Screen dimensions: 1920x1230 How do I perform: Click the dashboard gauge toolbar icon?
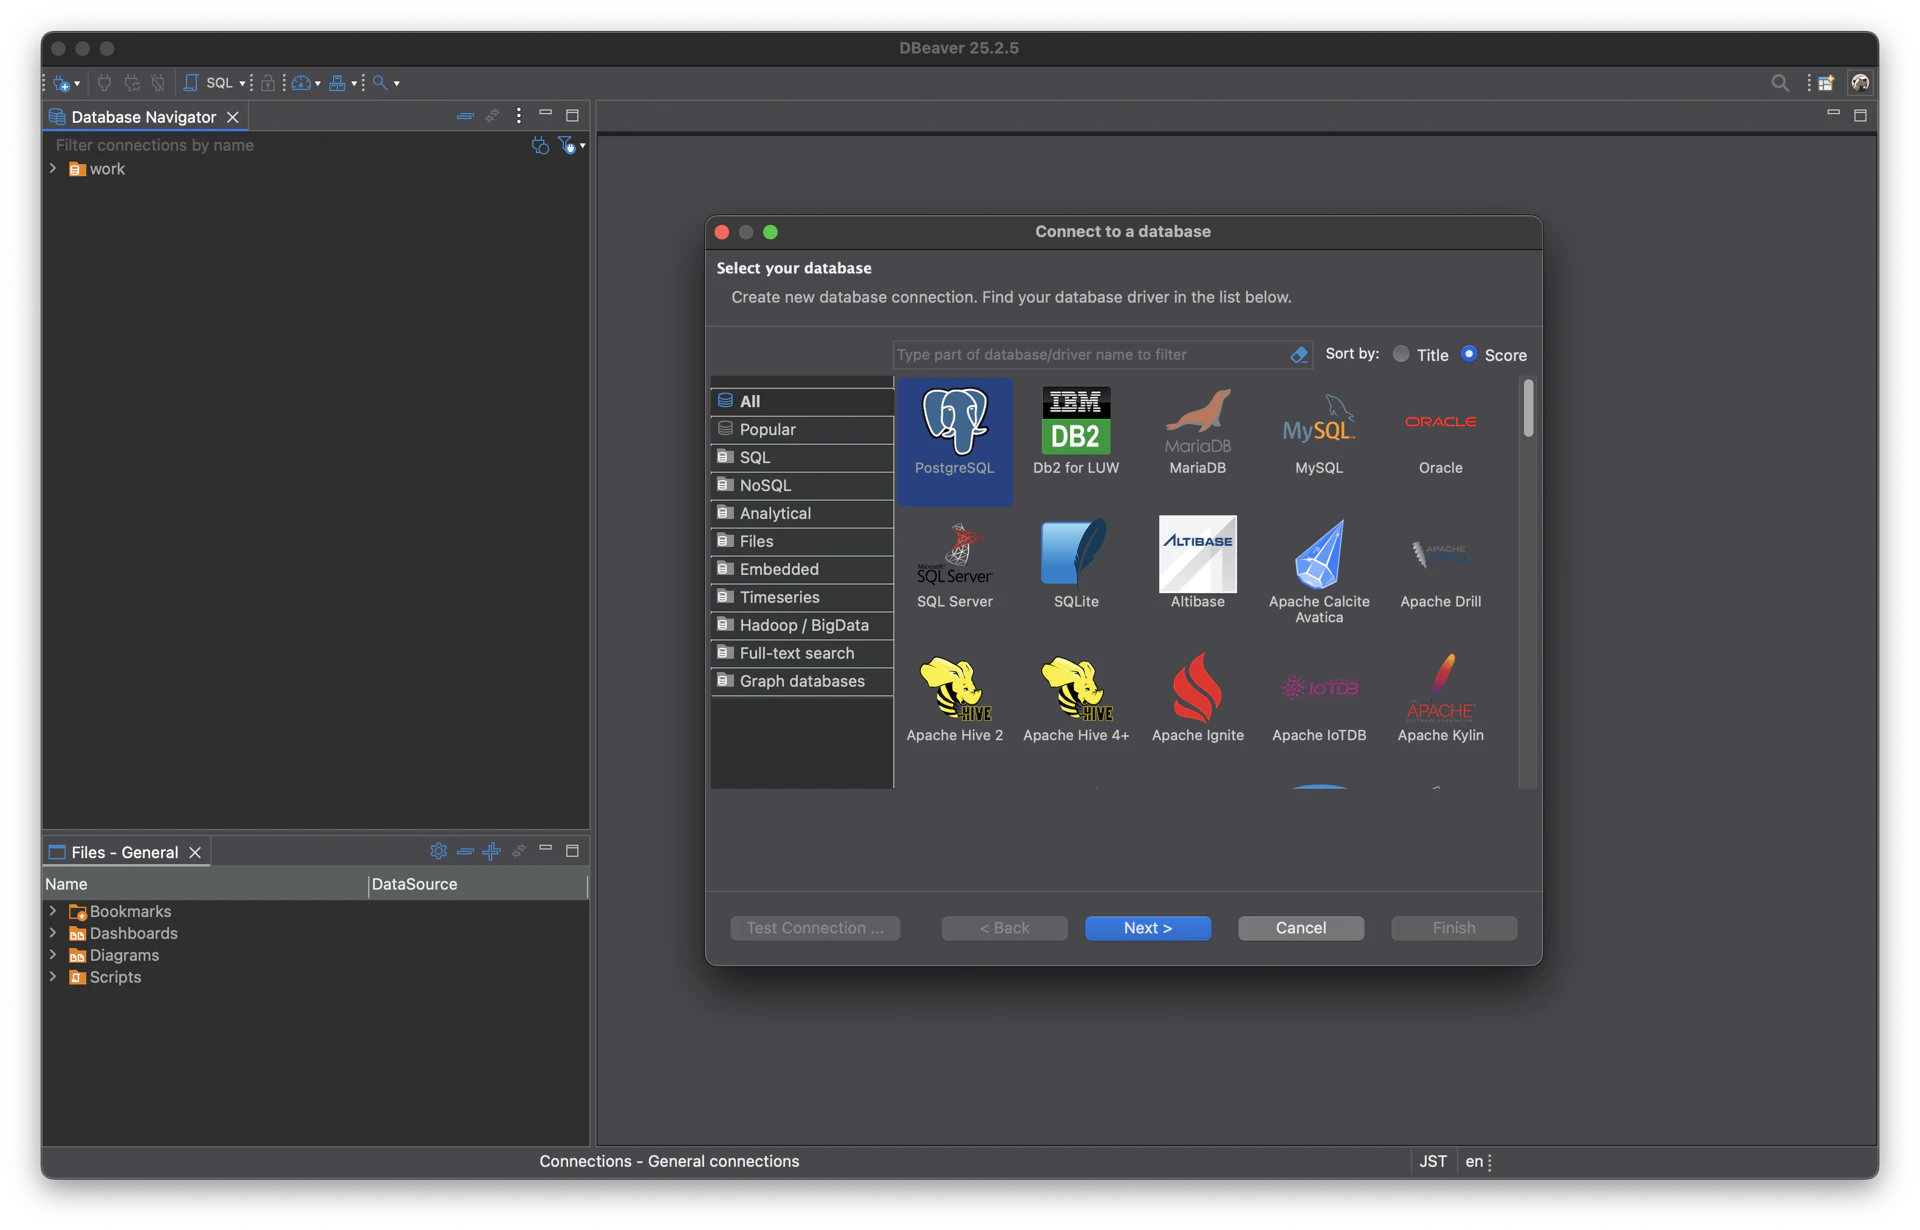pos(301,83)
